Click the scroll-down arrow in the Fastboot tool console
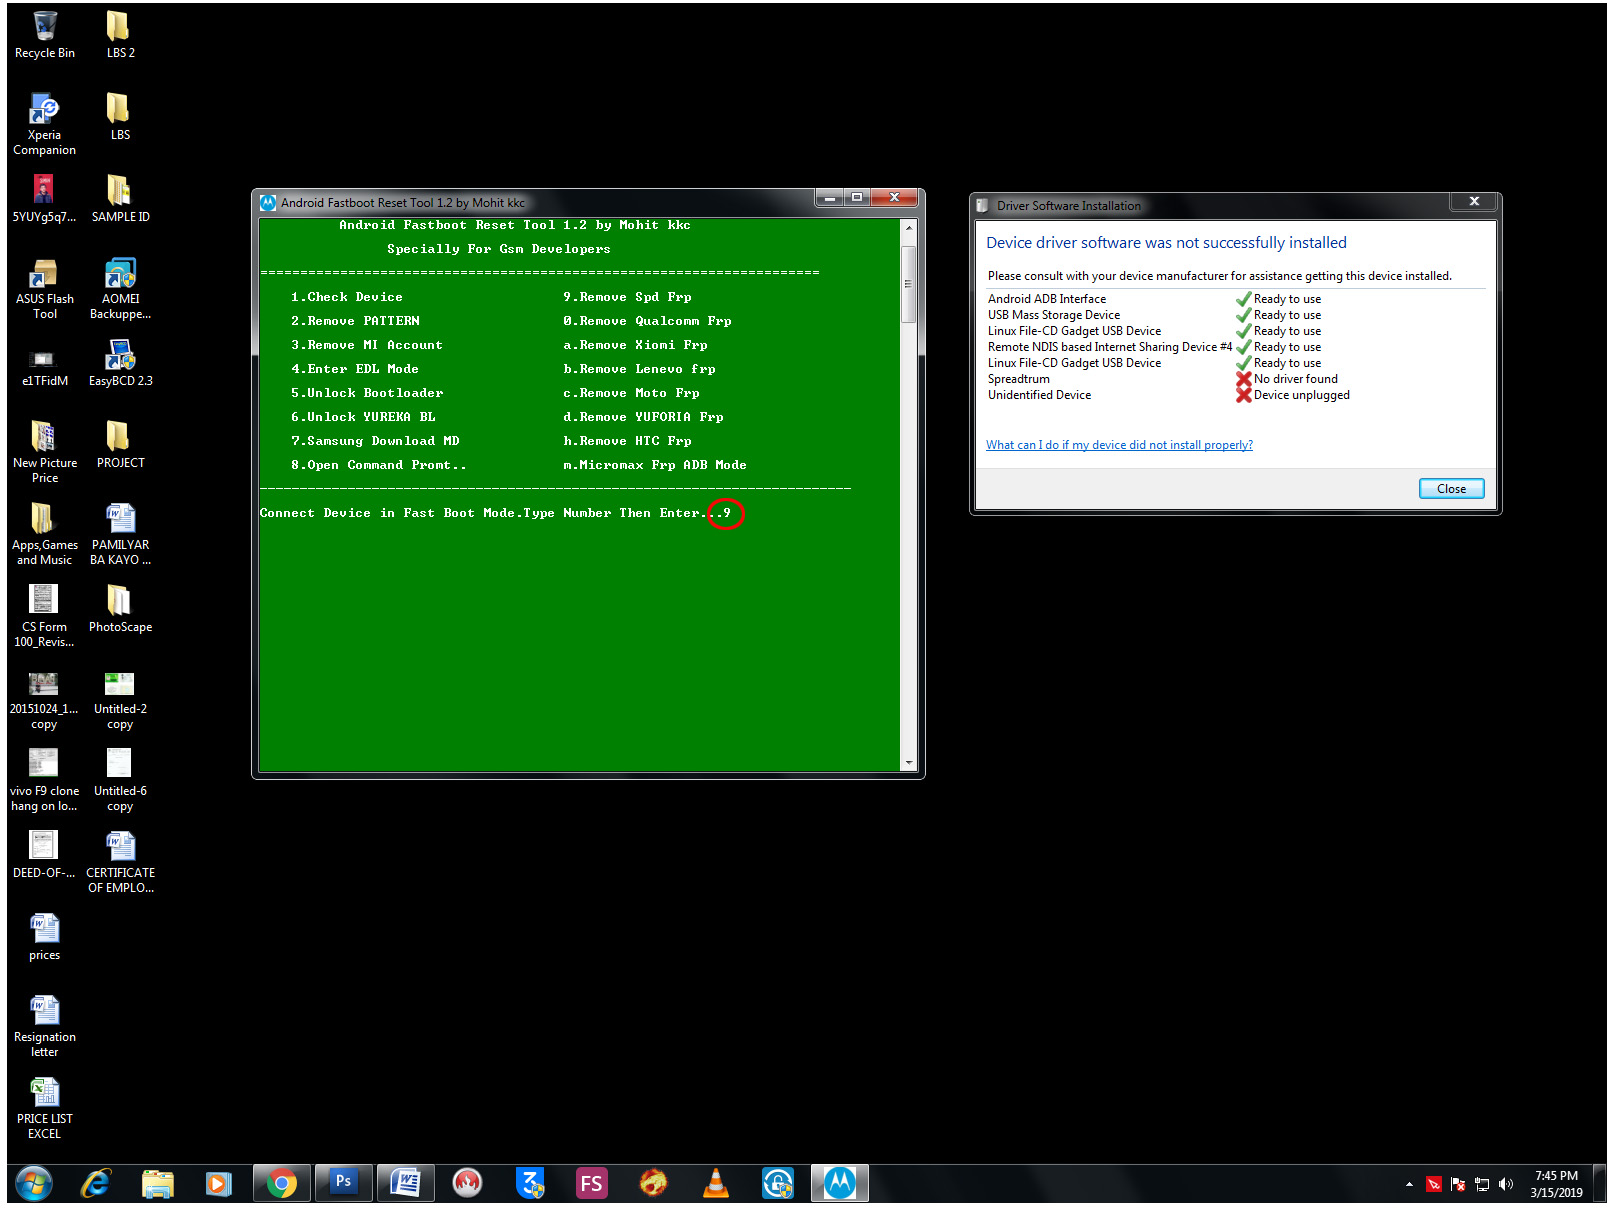 [909, 763]
